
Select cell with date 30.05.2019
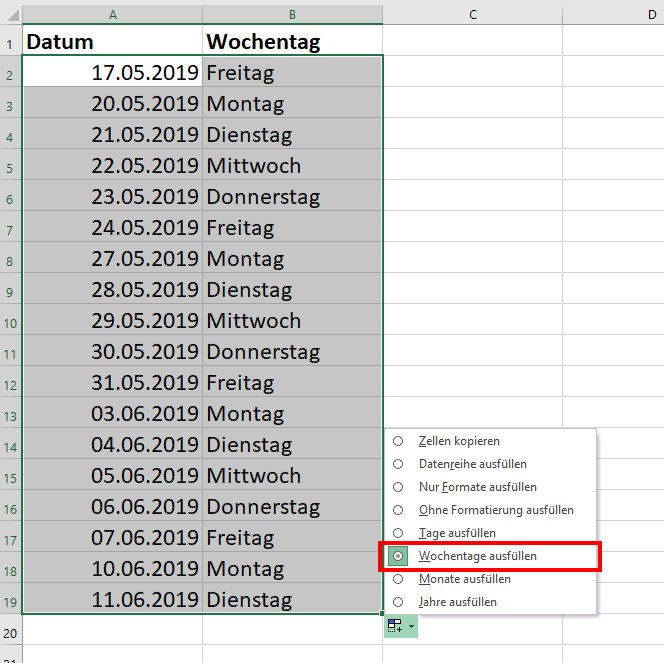point(113,350)
